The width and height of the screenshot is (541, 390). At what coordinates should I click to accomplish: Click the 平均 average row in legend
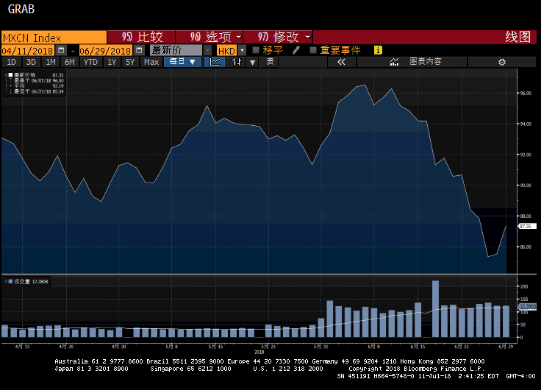36,86
